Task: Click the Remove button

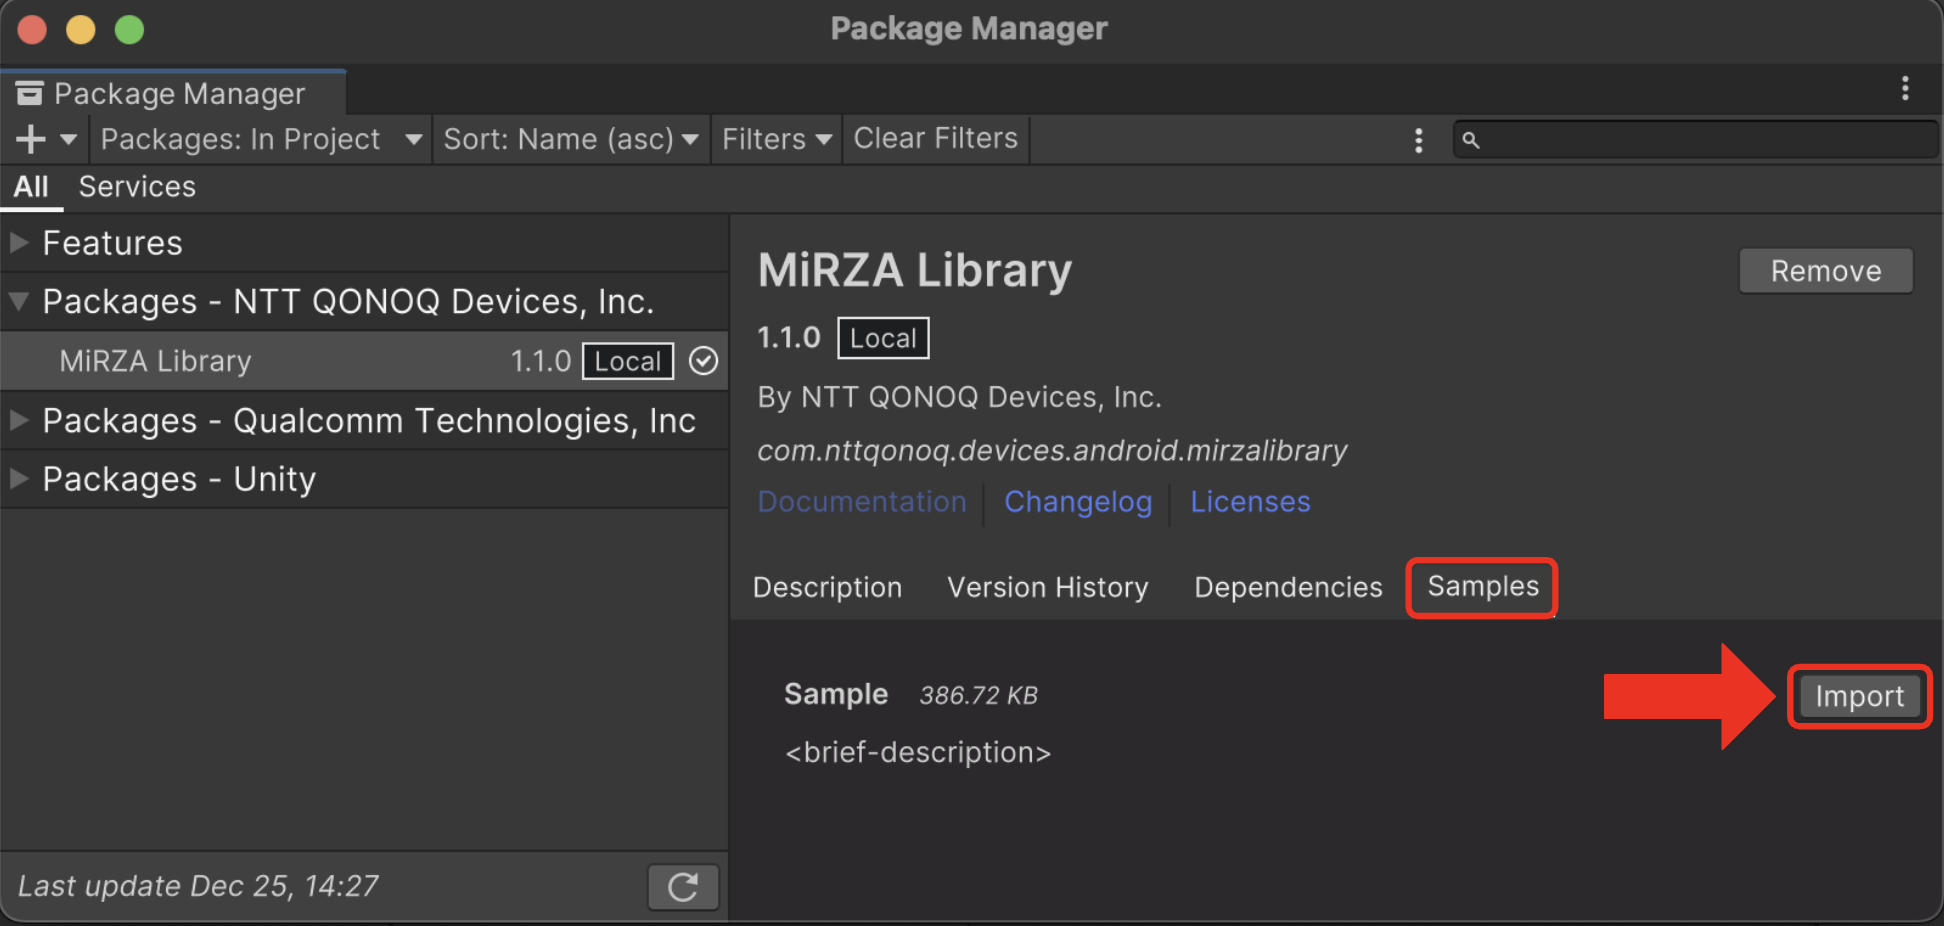Action: pos(1826,271)
